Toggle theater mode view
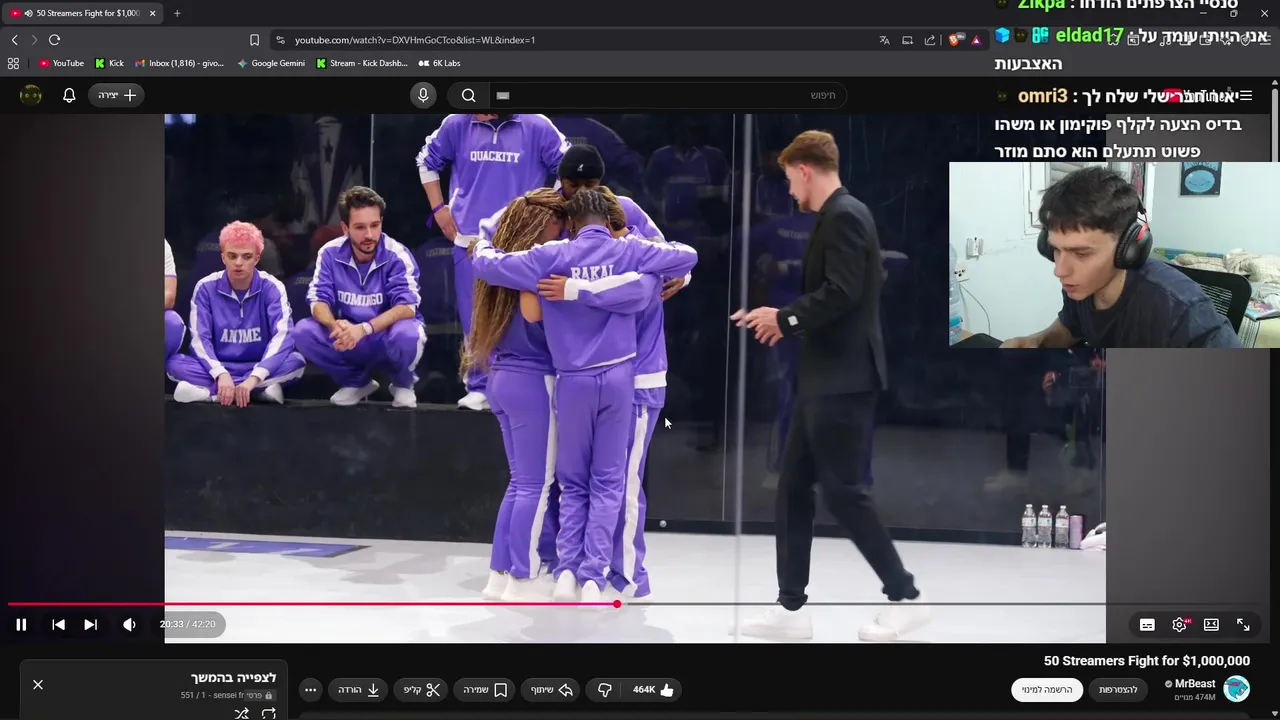The width and height of the screenshot is (1280, 720). point(1211,625)
